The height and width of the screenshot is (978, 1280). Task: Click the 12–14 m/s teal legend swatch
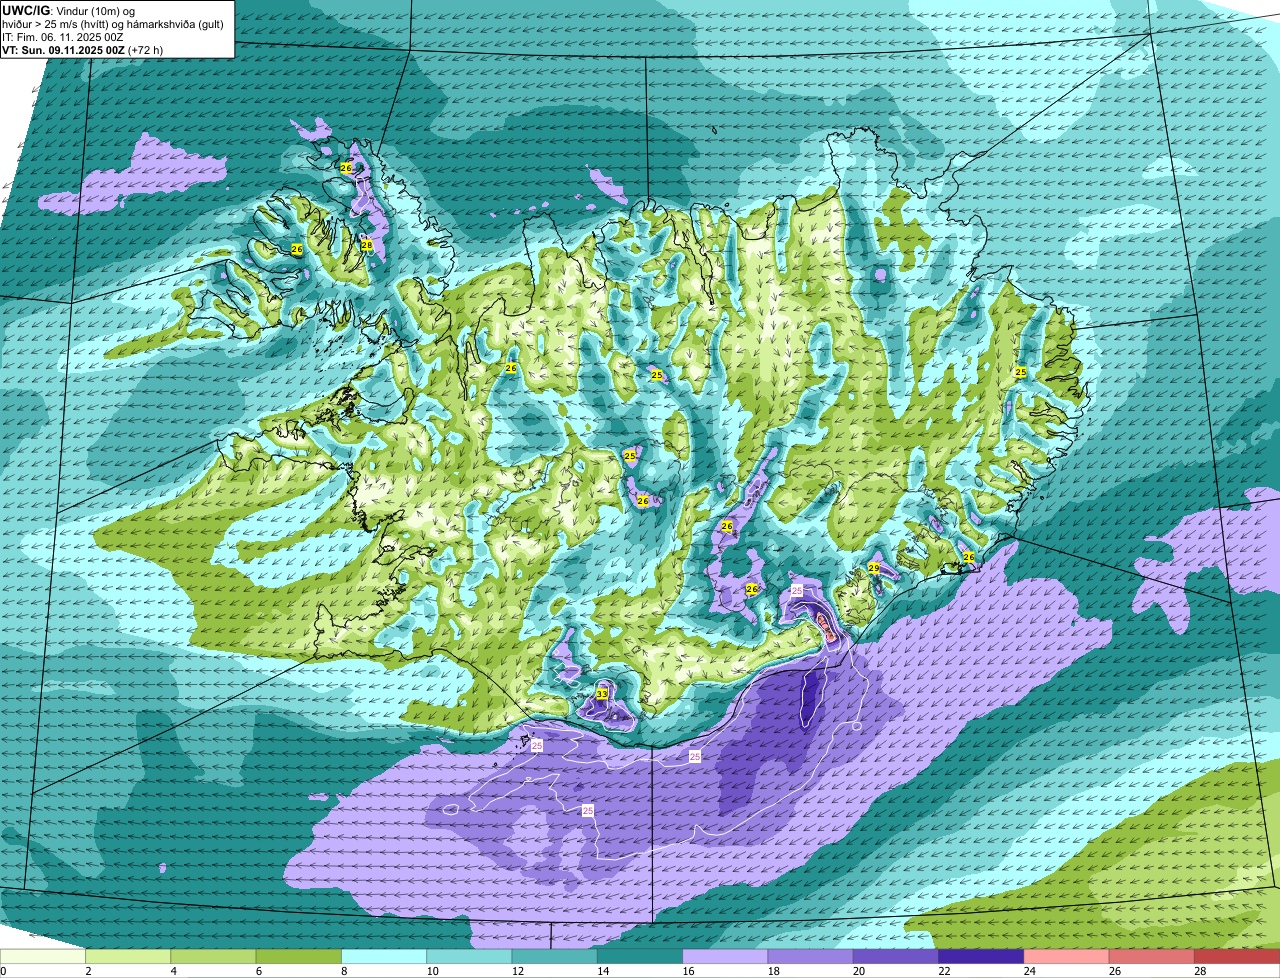pyautogui.click(x=555, y=957)
